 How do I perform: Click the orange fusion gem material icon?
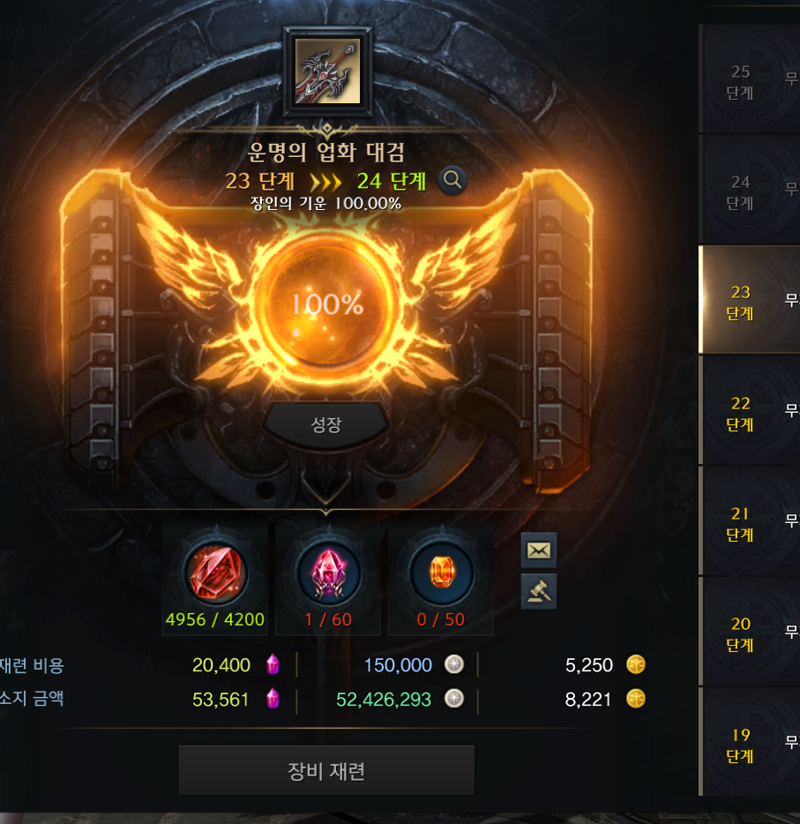pyautogui.click(x=442, y=573)
